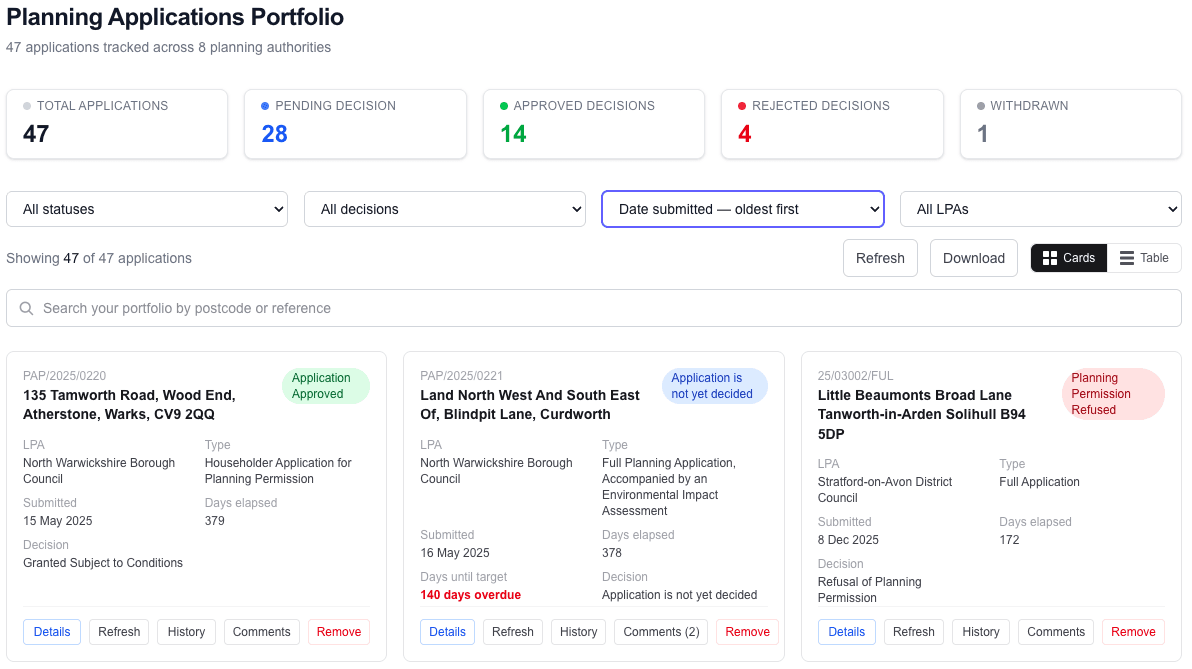
Task: View History for Blindpit Lane application
Action: [x=579, y=632]
